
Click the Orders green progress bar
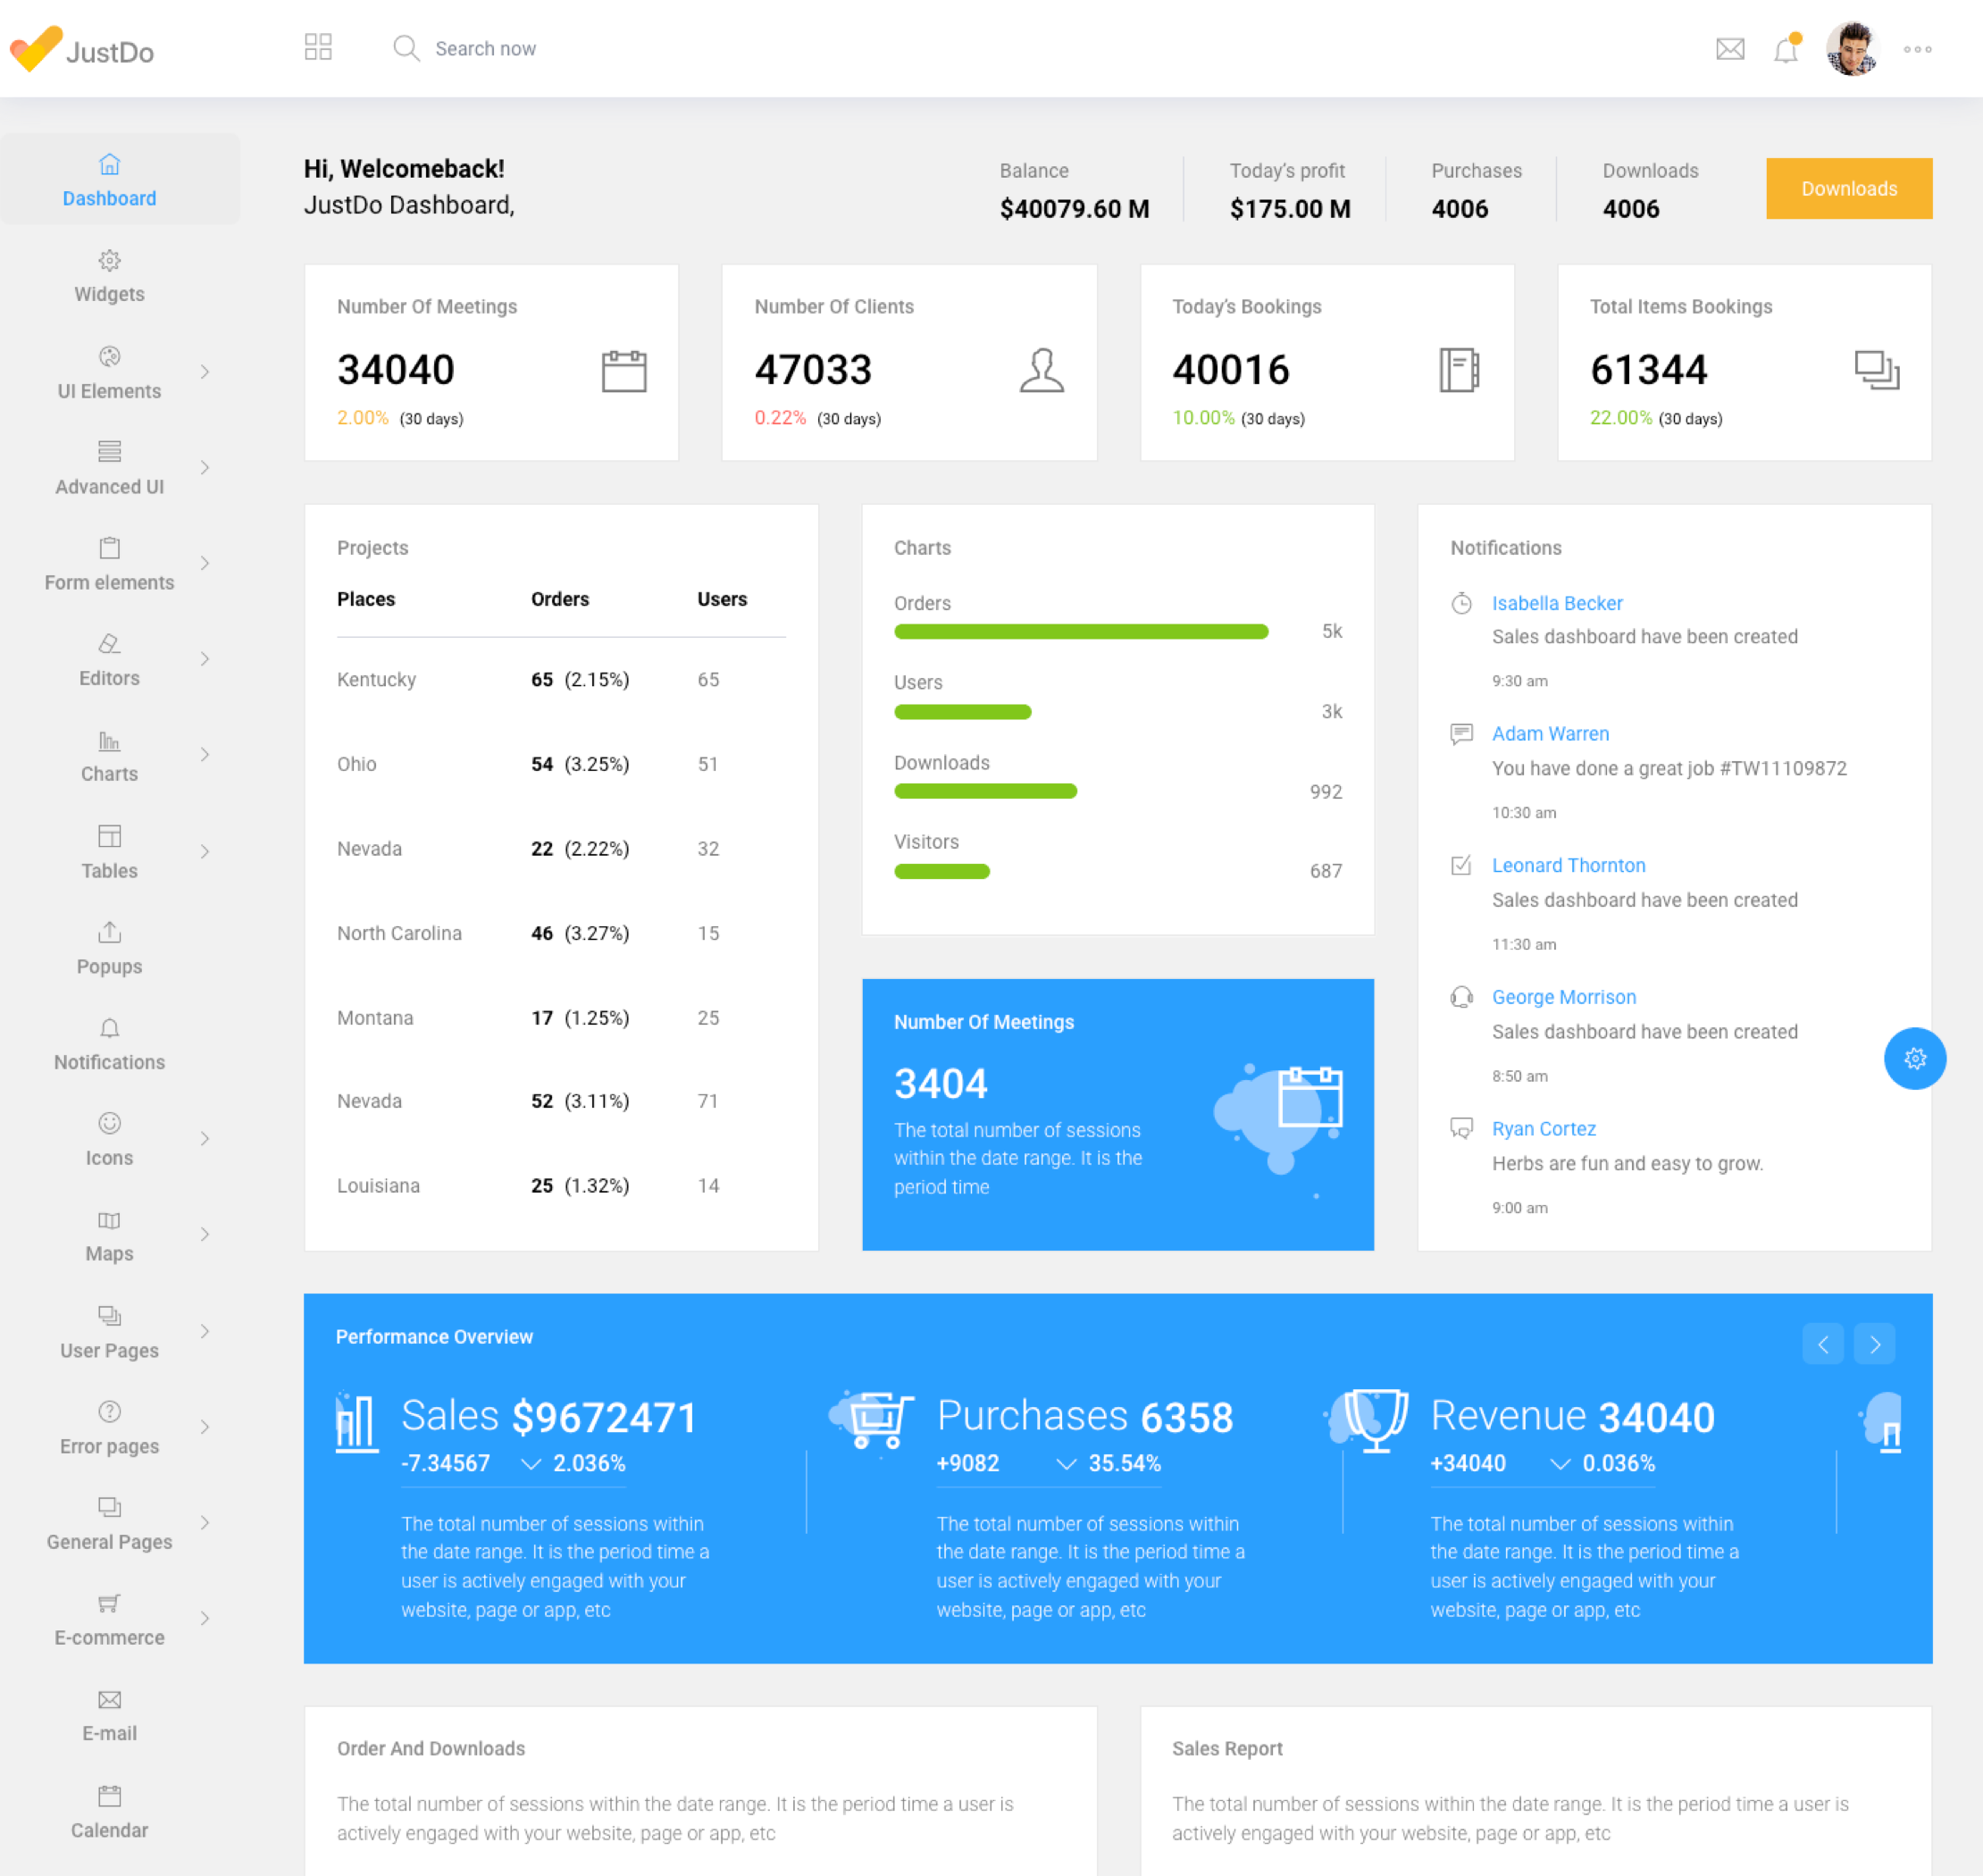[x=1080, y=632]
